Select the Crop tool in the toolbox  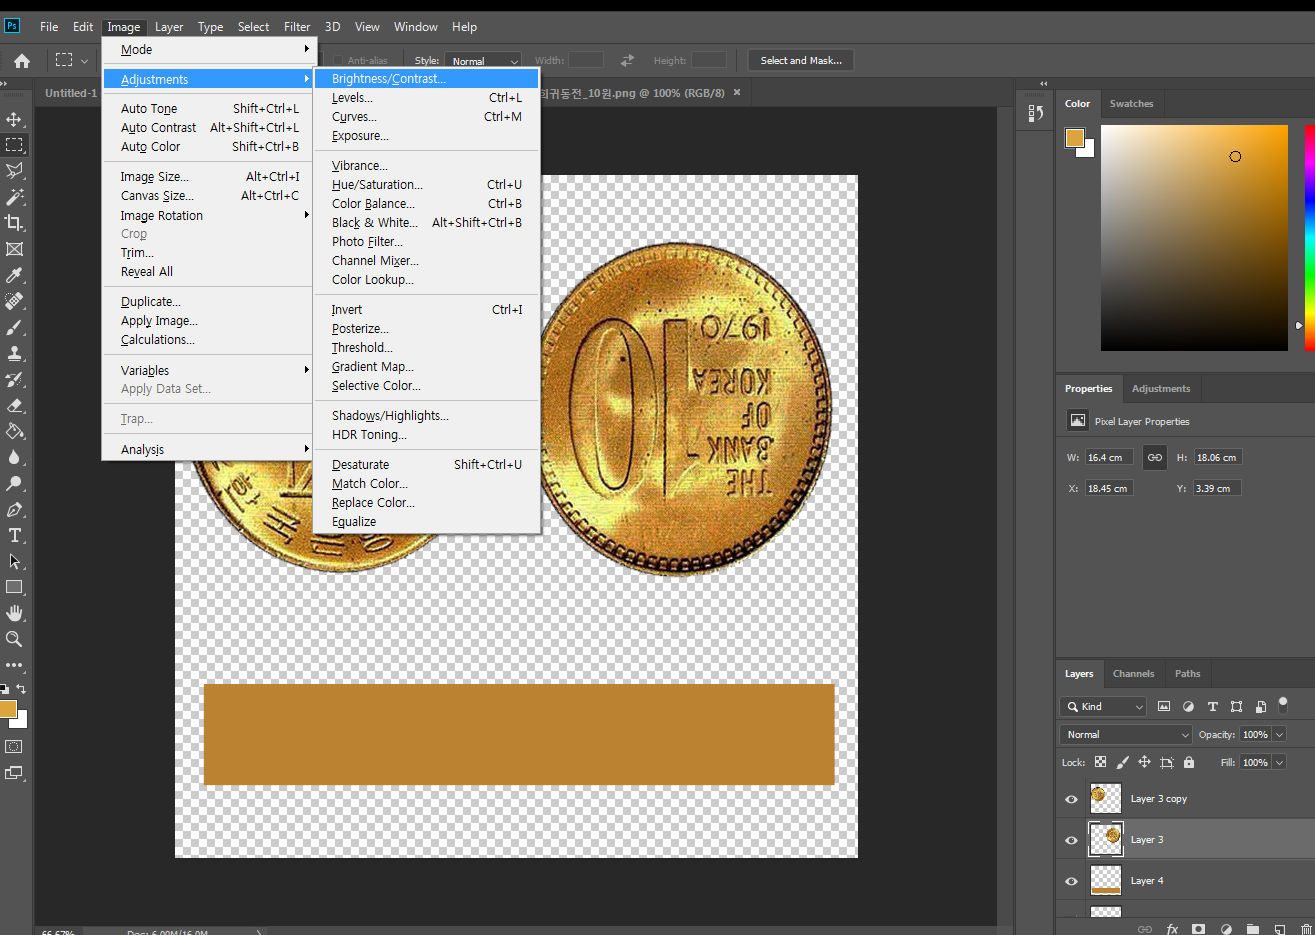pos(14,223)
